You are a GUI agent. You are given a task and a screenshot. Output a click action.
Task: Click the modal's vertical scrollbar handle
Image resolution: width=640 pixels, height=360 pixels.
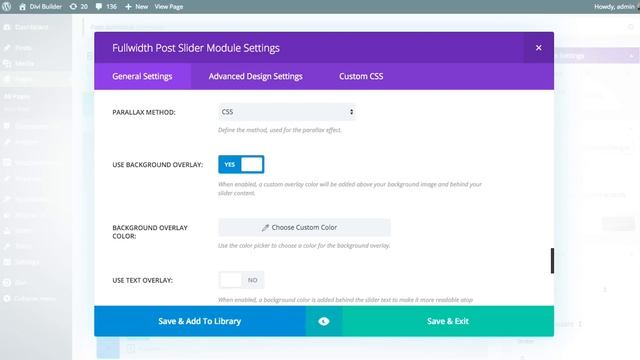(x=552, y=260)
